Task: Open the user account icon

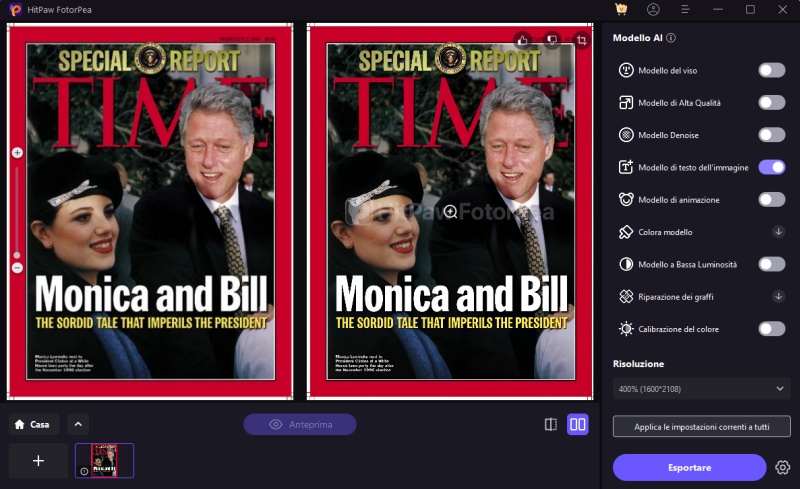Action: 653,9
